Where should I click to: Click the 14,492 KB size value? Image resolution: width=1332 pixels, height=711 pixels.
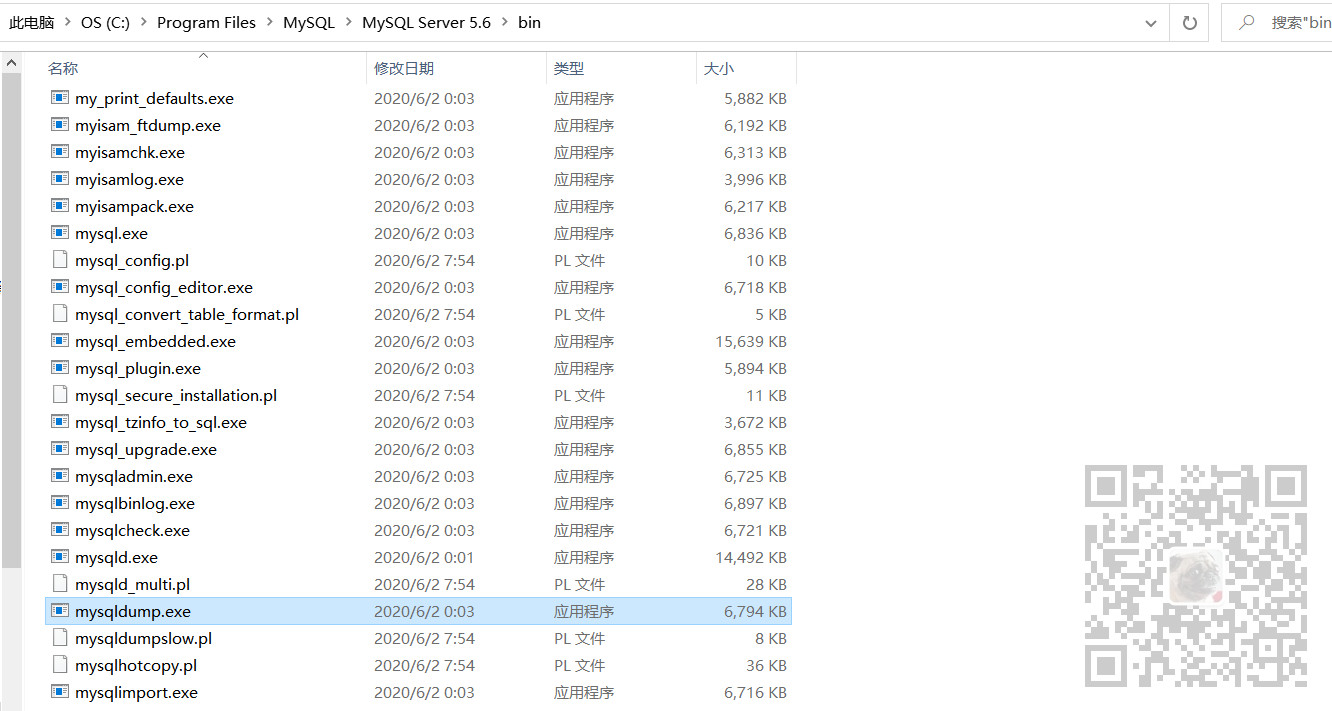coord(751,557)
